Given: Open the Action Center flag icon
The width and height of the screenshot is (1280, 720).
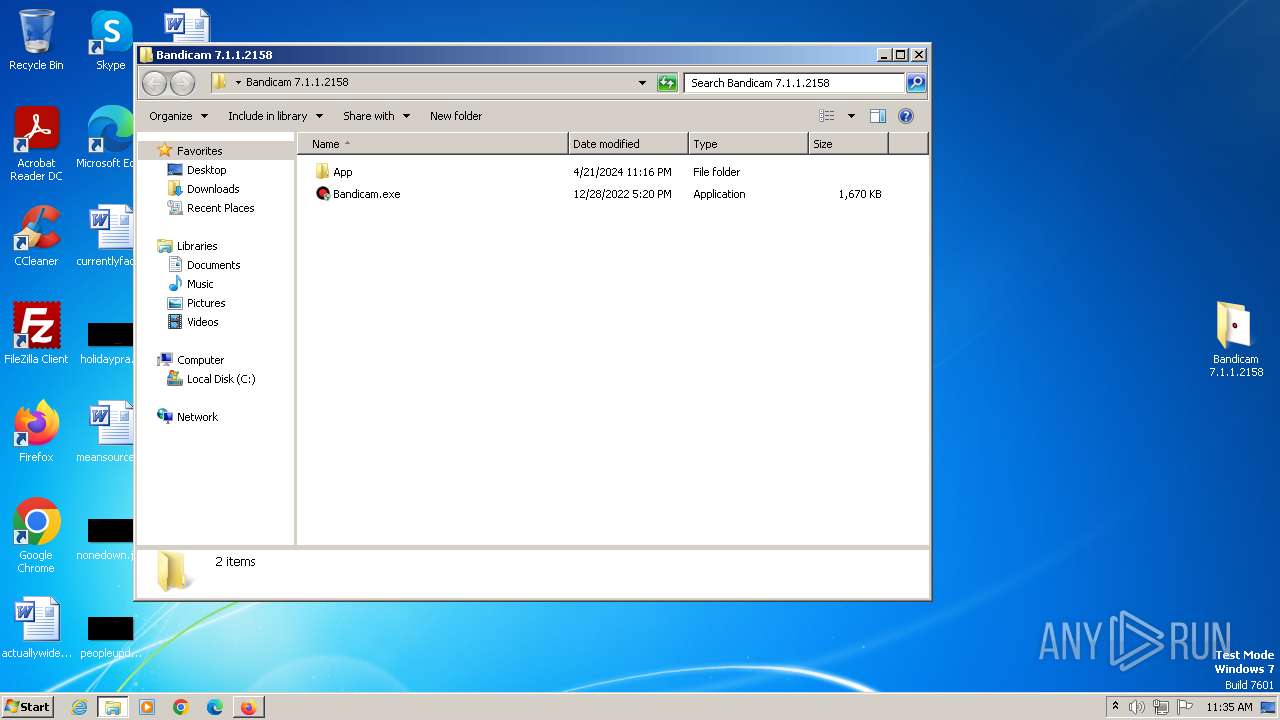Looking at the screenshot, I should (x=1185, y=707).
